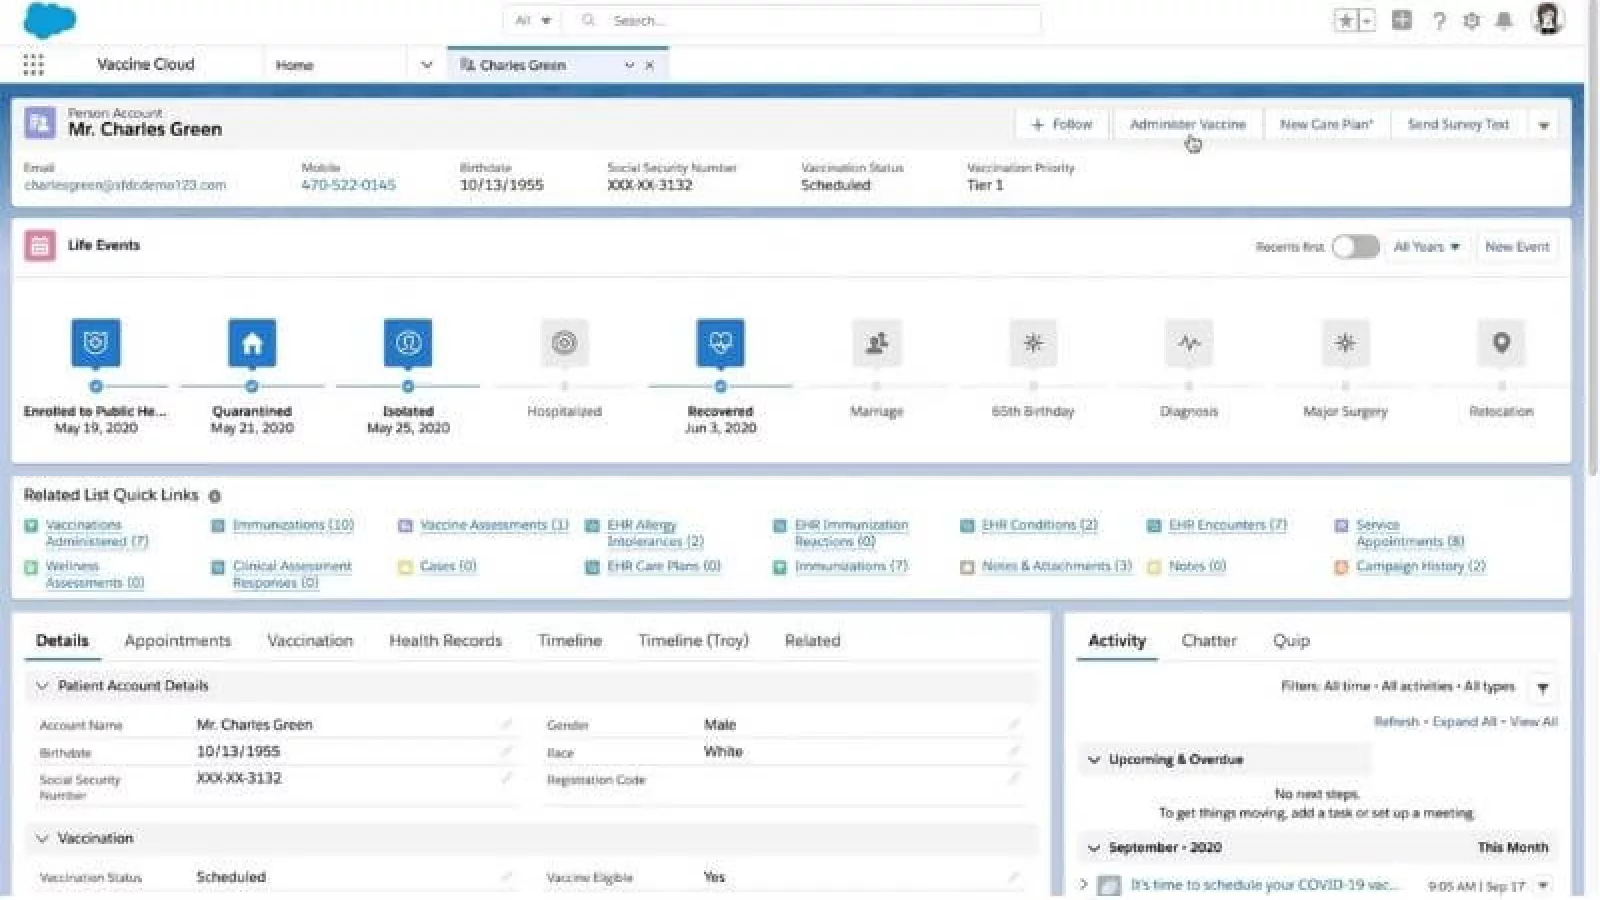Click the Relocation map pin icon

click(x=1501, y=343)
